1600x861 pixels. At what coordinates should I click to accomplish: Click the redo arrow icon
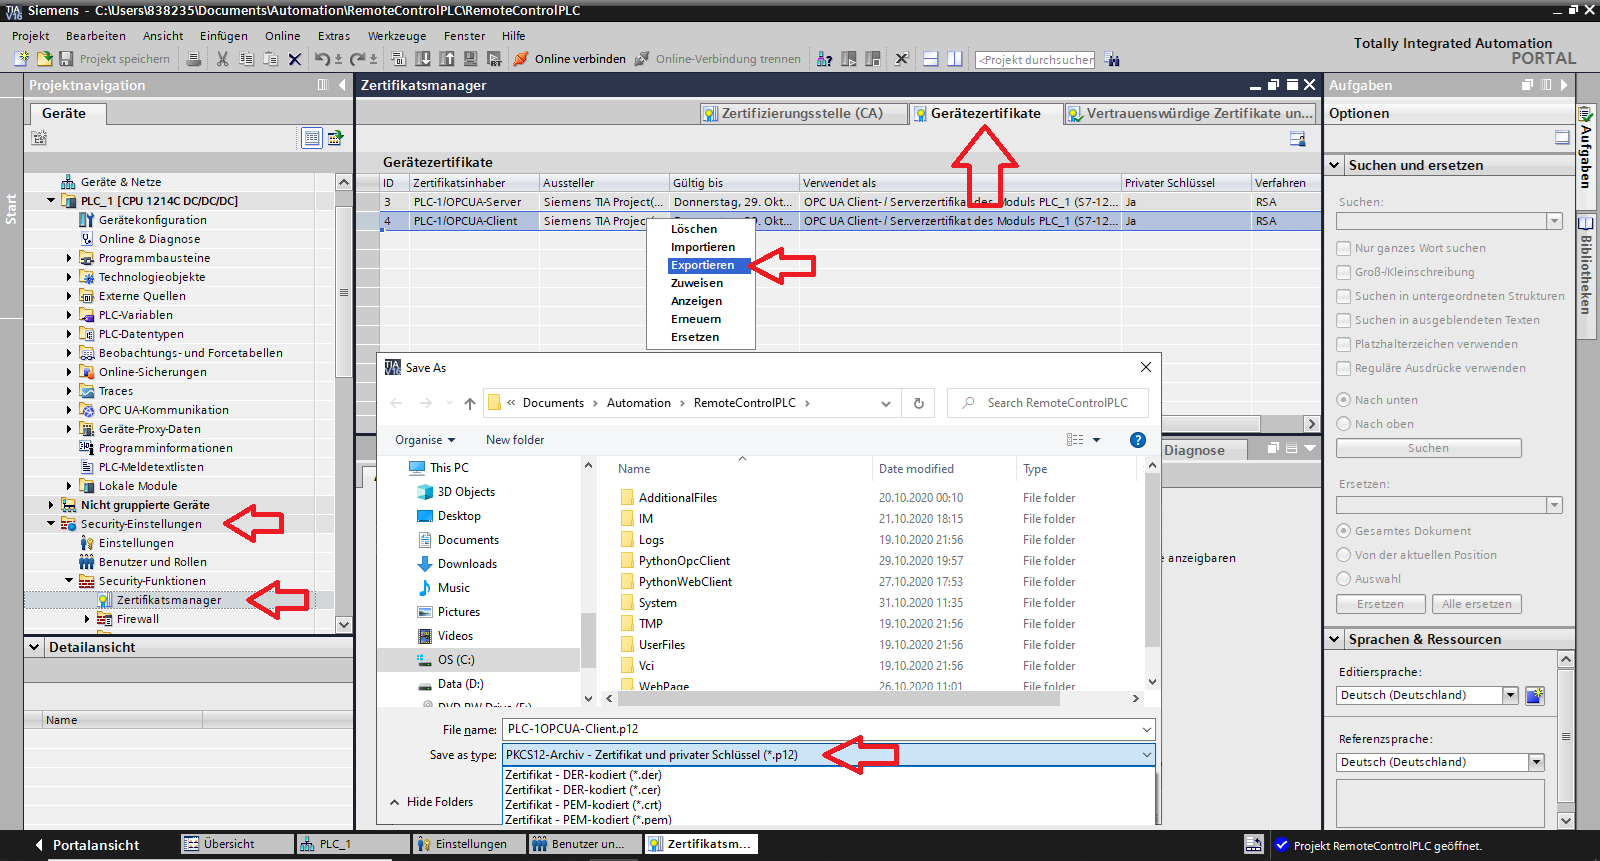[358, 59]
